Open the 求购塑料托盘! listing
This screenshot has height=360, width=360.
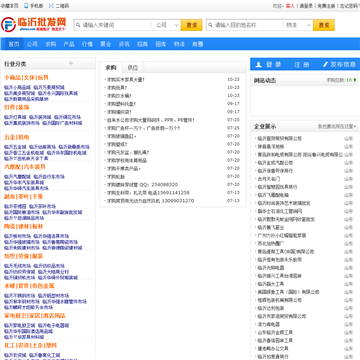121,104
